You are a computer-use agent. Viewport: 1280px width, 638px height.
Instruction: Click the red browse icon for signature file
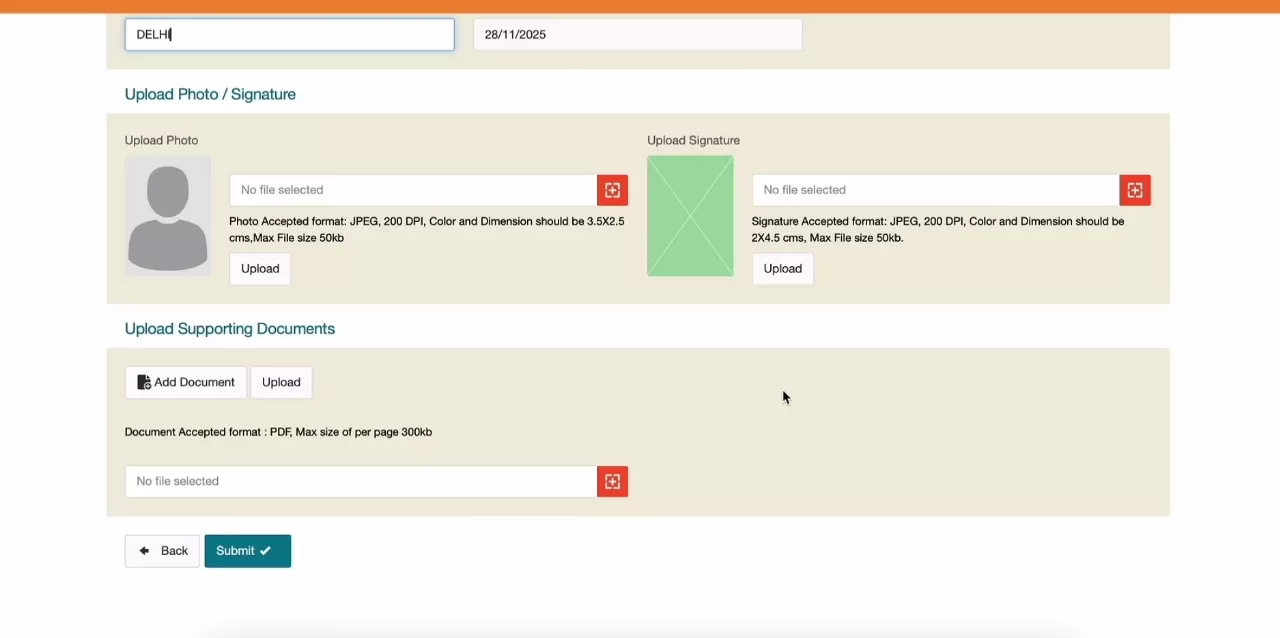(x=1135, y=190)
